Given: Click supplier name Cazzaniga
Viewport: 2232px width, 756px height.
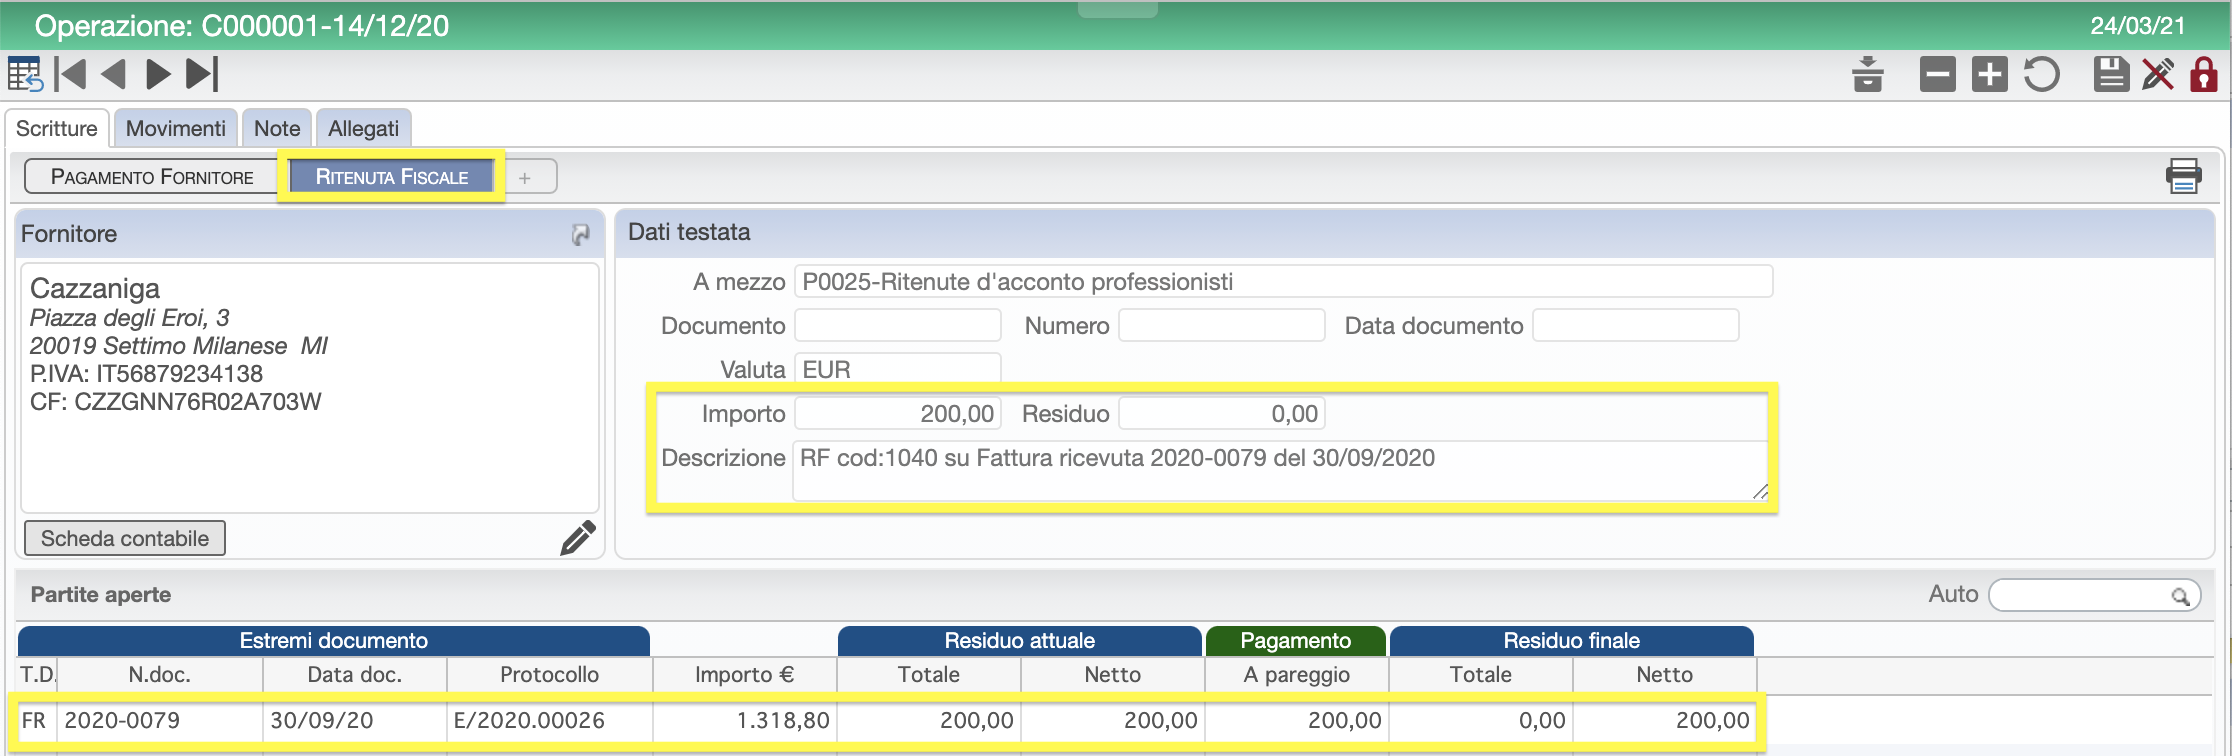Looking at the screenshot, I should click(x=95, y=288).
